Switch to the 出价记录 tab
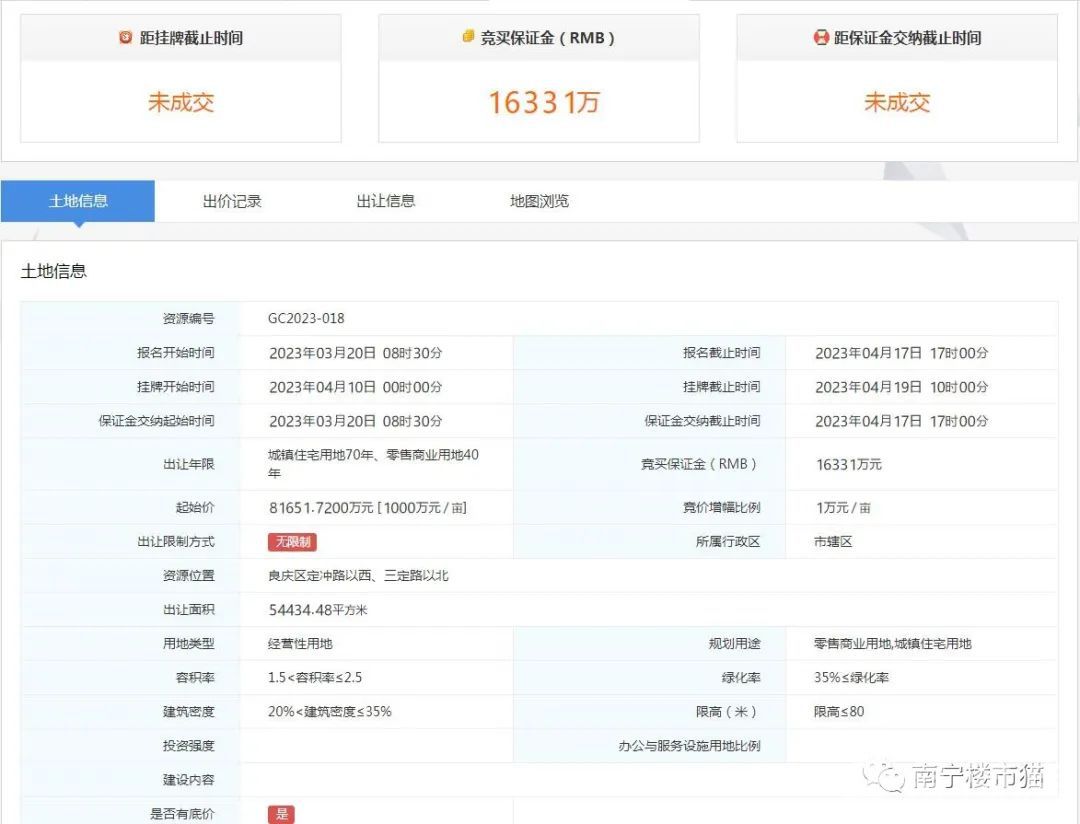Viewport: 1080px width, 824px height. pos(232,201)
